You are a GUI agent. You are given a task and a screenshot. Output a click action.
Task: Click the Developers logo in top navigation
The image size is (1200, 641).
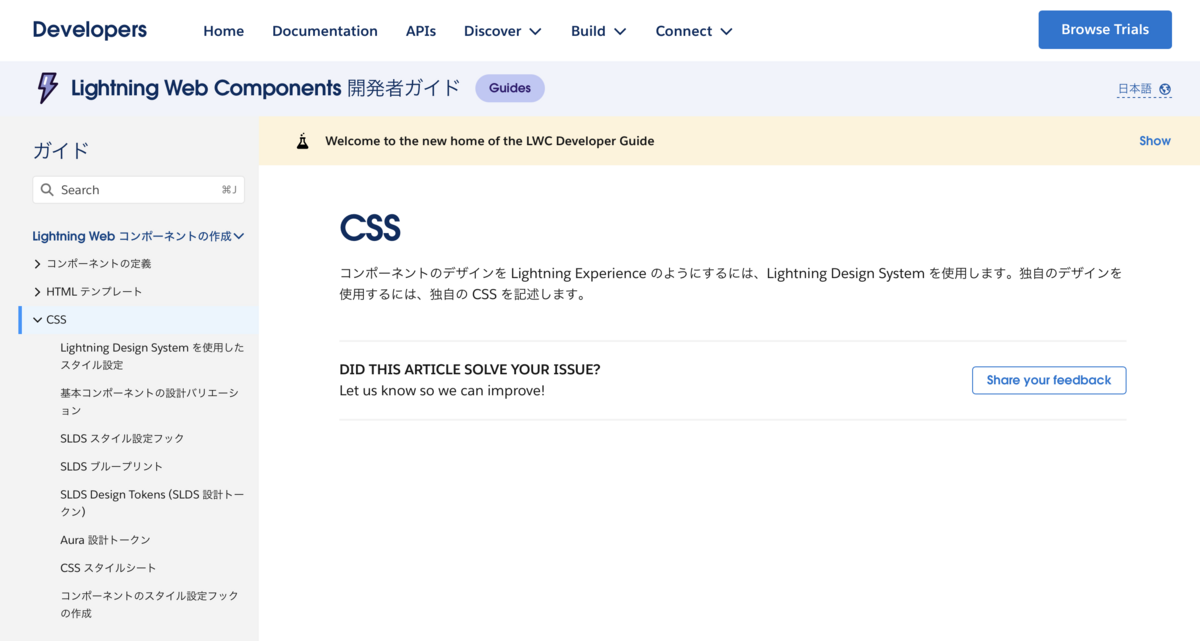point(88,30)
